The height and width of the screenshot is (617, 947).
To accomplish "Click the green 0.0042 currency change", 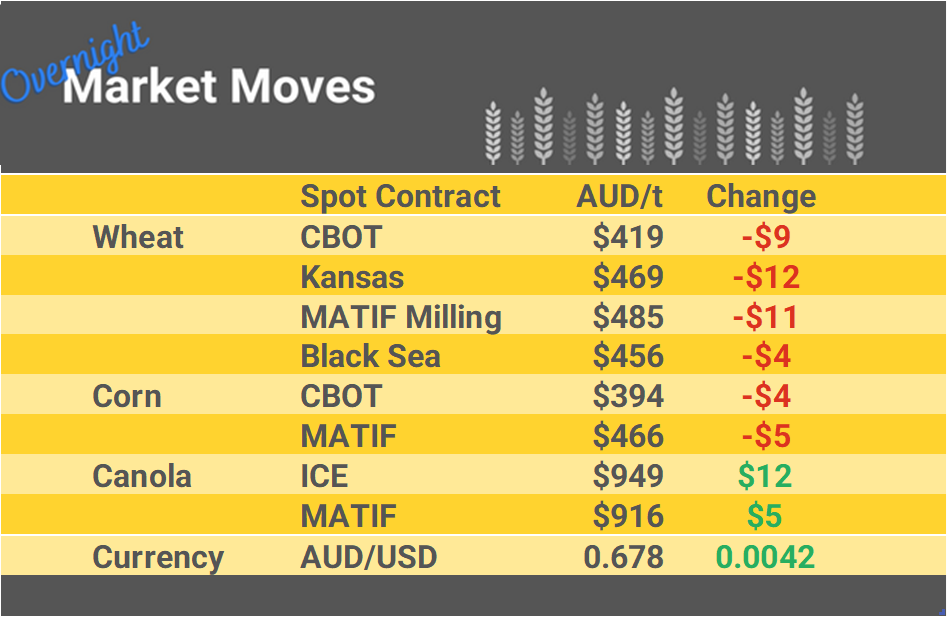I will pyautogui.click(x=765, y=557).
